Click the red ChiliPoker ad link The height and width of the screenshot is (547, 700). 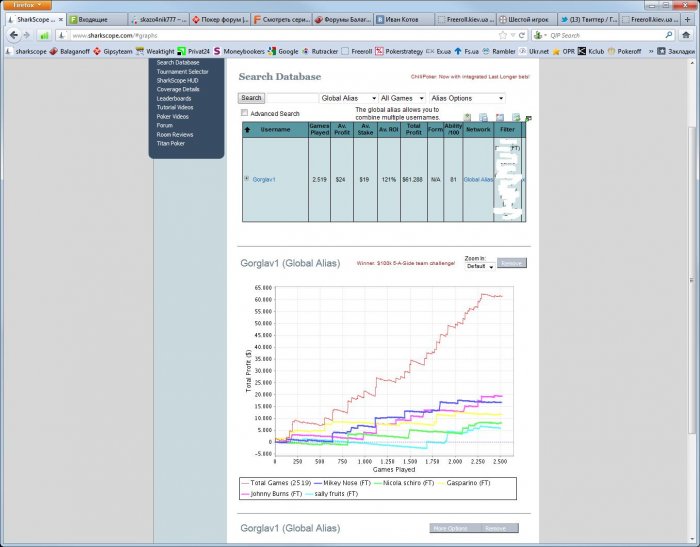pos(470,77)
